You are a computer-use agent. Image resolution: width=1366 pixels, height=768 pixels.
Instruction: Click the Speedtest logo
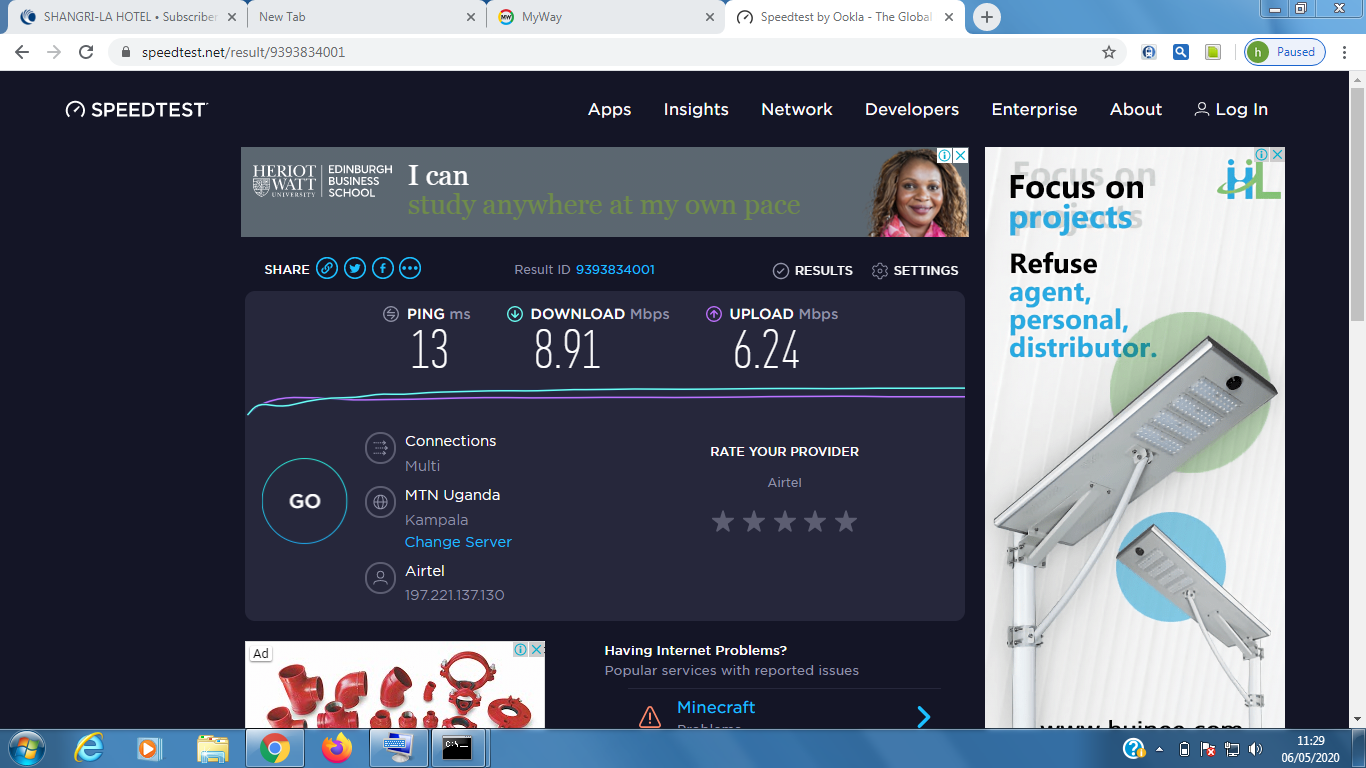click(x=137, y=110)
